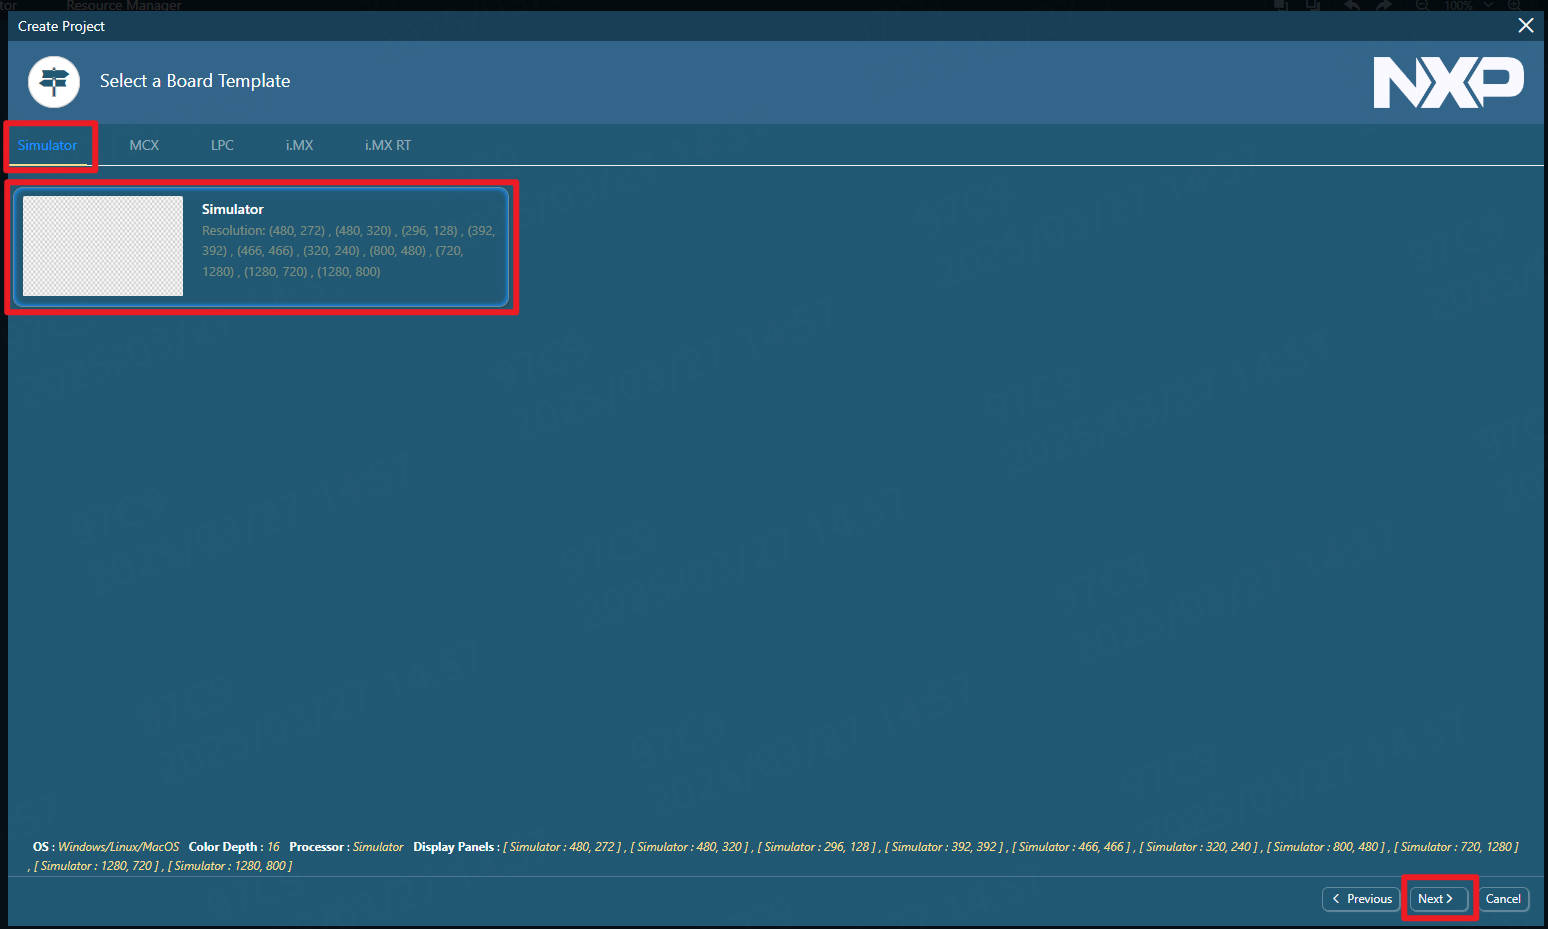
Task: Click the Processor value Simulator
Action: click(x=378, y=847)
